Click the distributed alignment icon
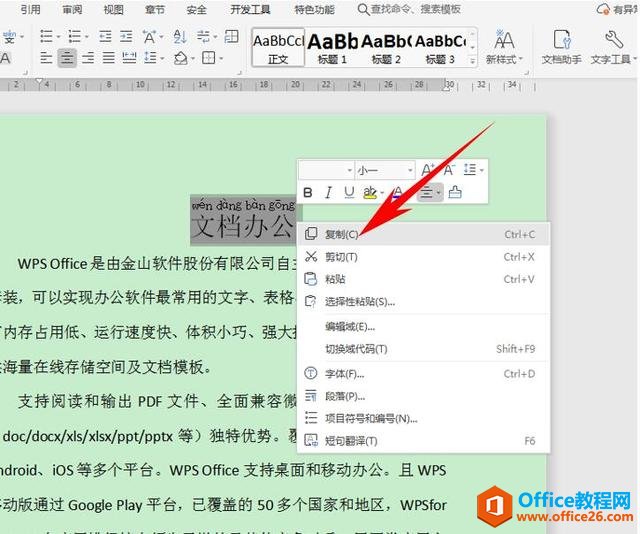 129,58
